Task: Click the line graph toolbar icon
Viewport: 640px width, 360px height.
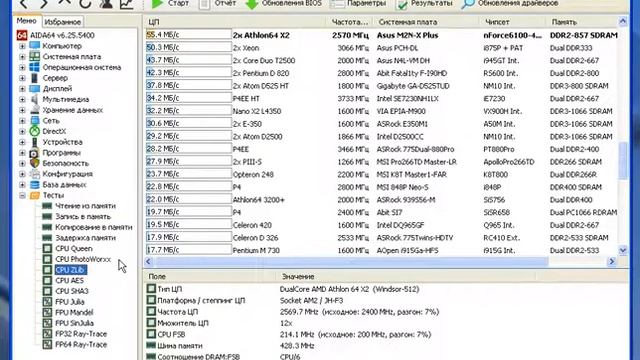Action: [127, 3]
